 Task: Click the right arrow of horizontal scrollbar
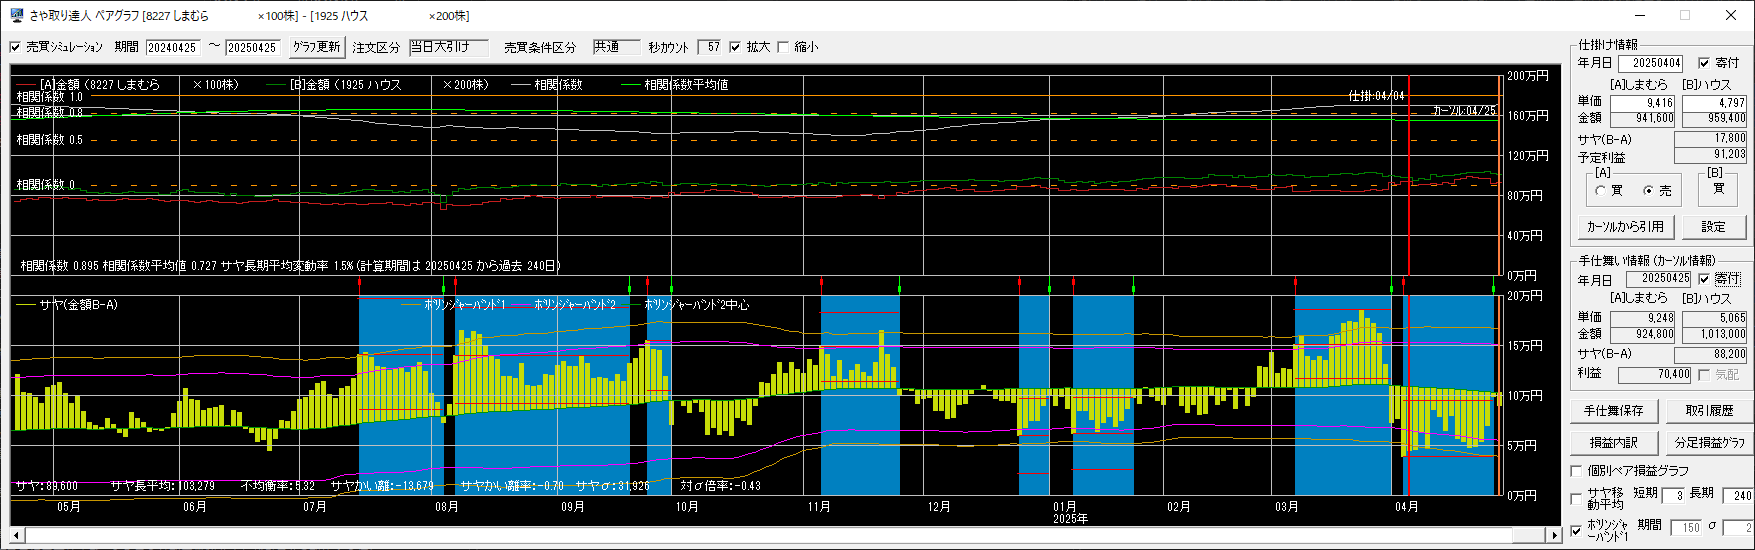coord(1554,535)
